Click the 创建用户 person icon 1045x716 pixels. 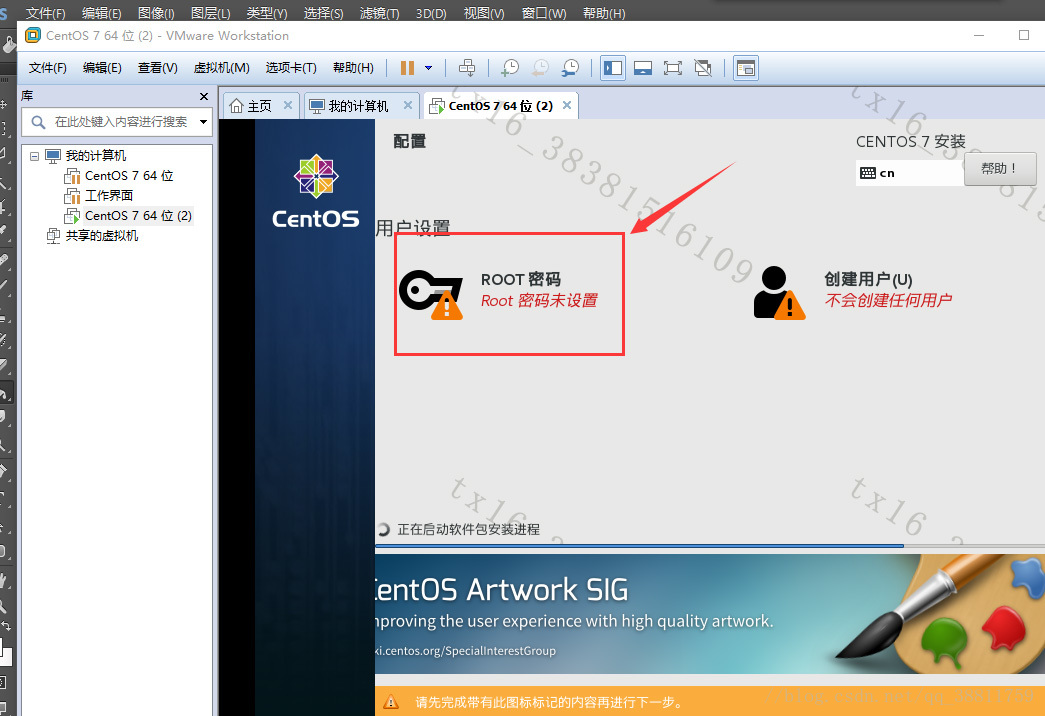779,293
